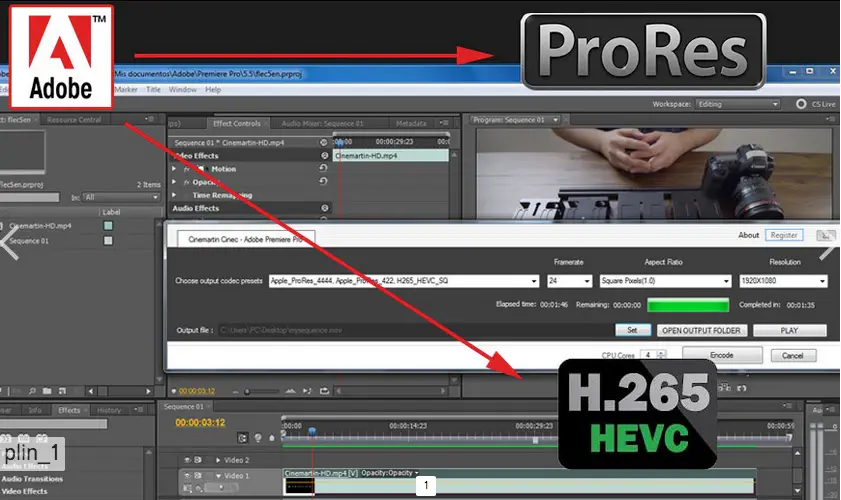The image size is (841, 500).
Task: Click label color swatch for Cinemartin-HD.mp4
Action: [x=108, y=226]
